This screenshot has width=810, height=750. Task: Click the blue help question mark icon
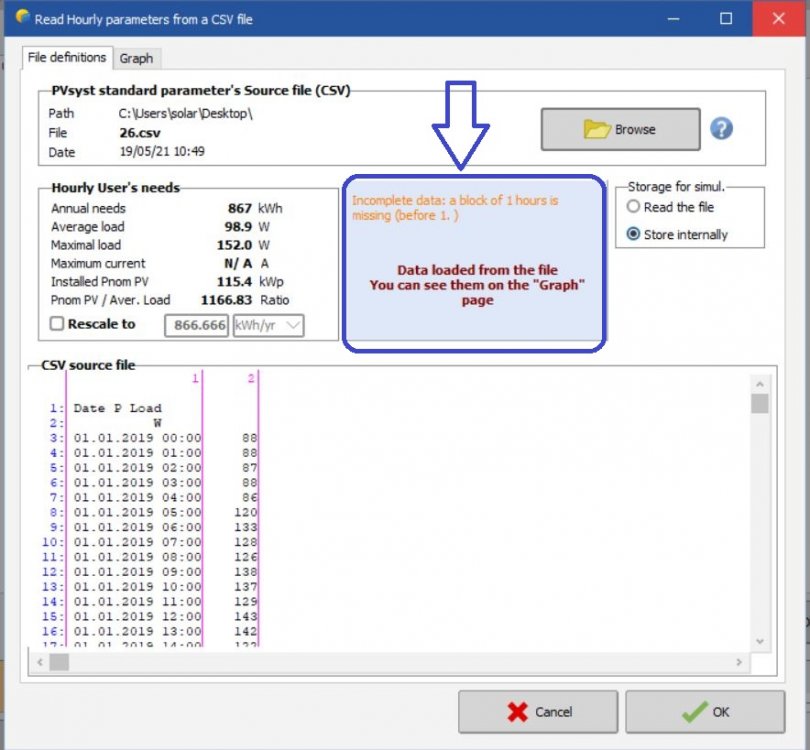tap(721, 129)
